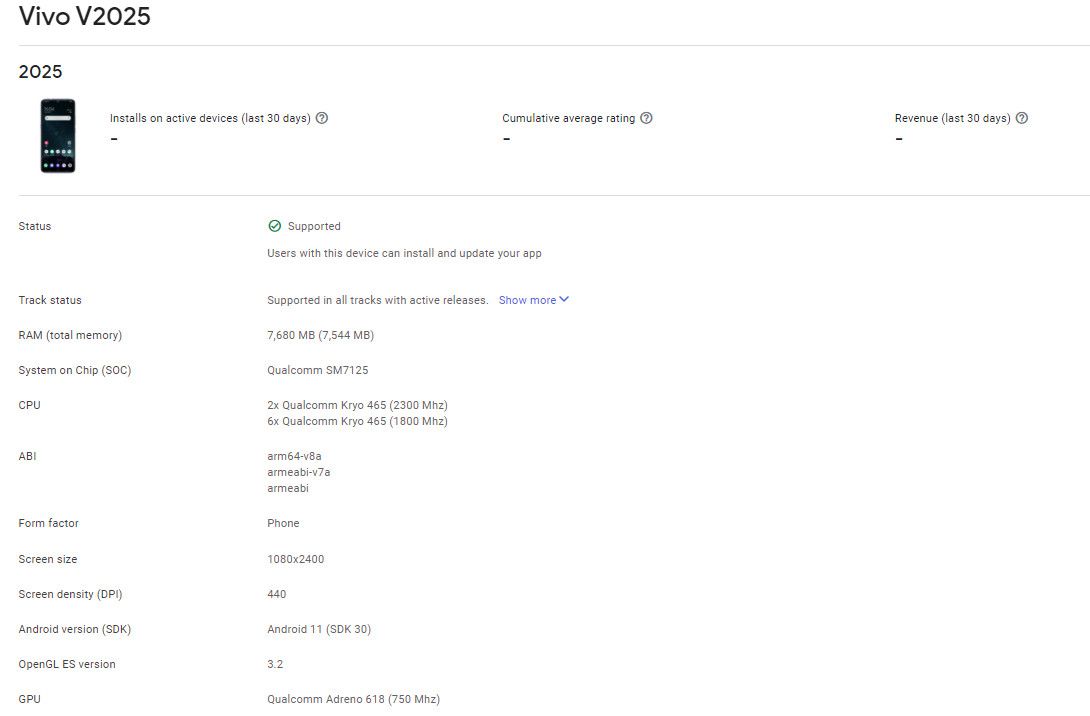Screen dimensions: 1090x716
Task: Click the green Supported checkmark icon
Action: point(275,226)
